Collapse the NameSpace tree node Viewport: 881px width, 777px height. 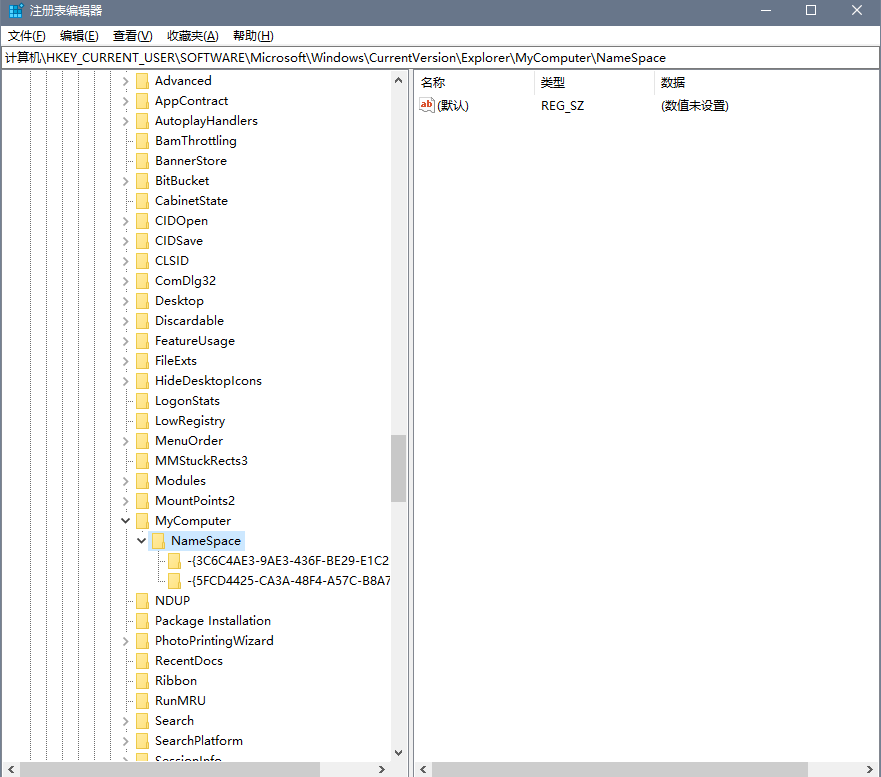point(142,541)
